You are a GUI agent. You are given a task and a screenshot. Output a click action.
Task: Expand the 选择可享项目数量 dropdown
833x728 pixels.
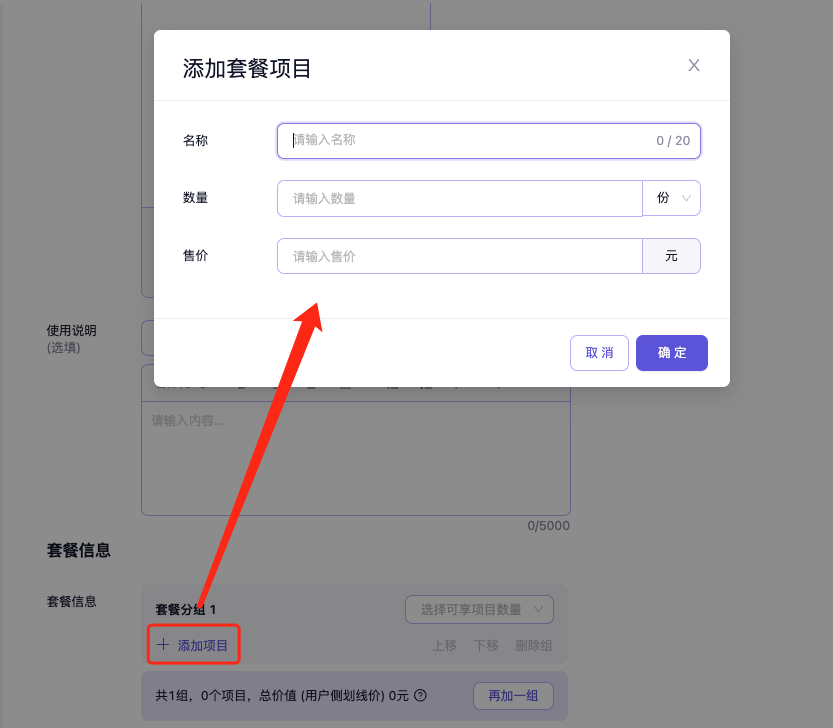479,609
